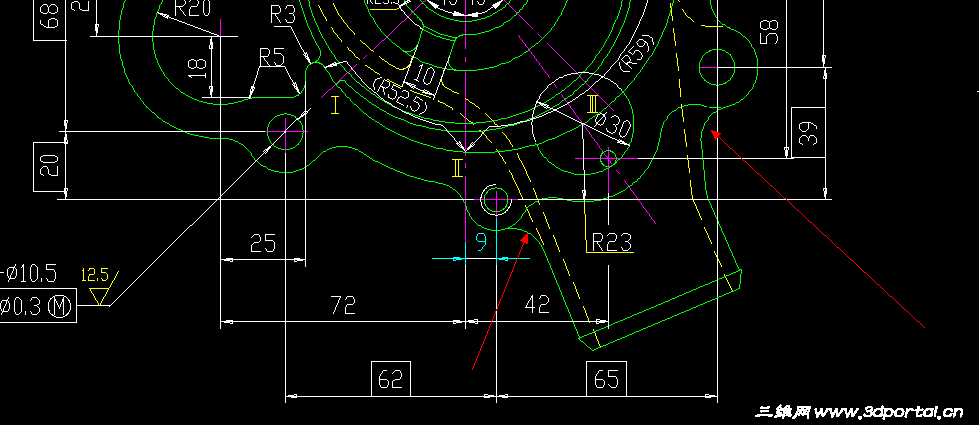Click the yellow 12.5 surface roughness value
The height and width of the screenshot is (425, 979).
tap(95, 275)
